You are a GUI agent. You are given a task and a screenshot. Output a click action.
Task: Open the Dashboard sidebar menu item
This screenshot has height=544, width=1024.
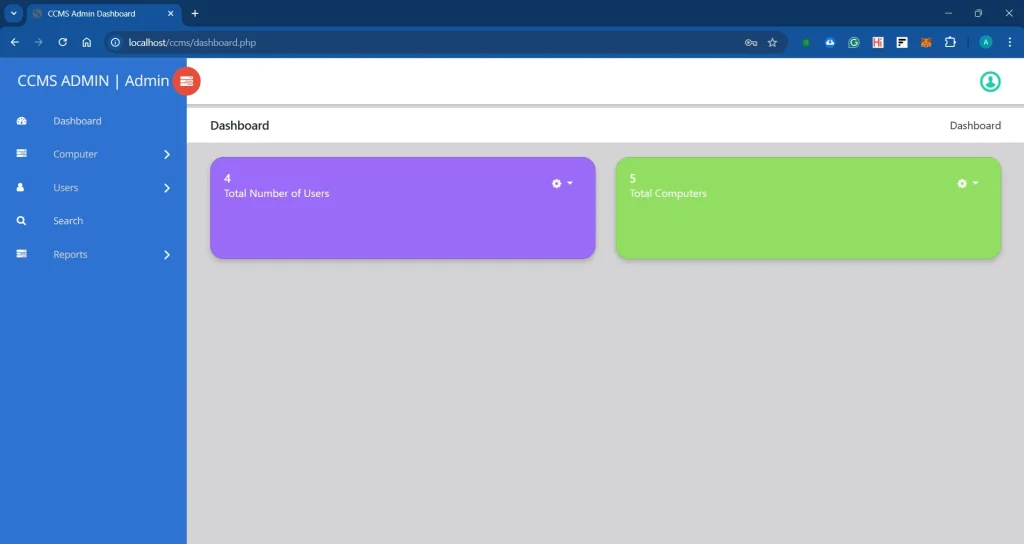[x=93, y=121]
